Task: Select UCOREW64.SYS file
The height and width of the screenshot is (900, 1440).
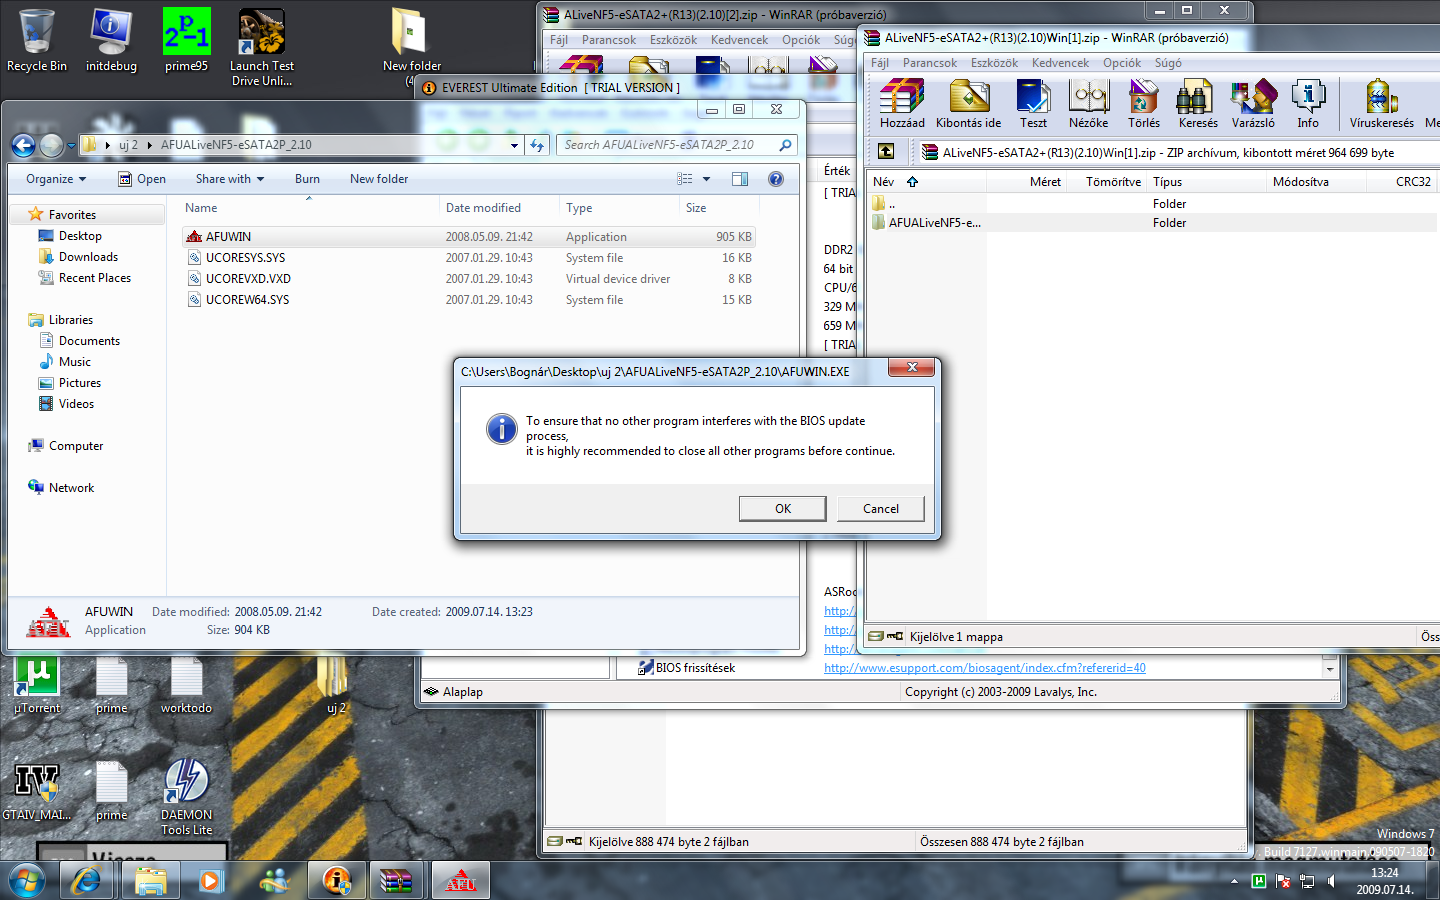Action: [468, 300]
